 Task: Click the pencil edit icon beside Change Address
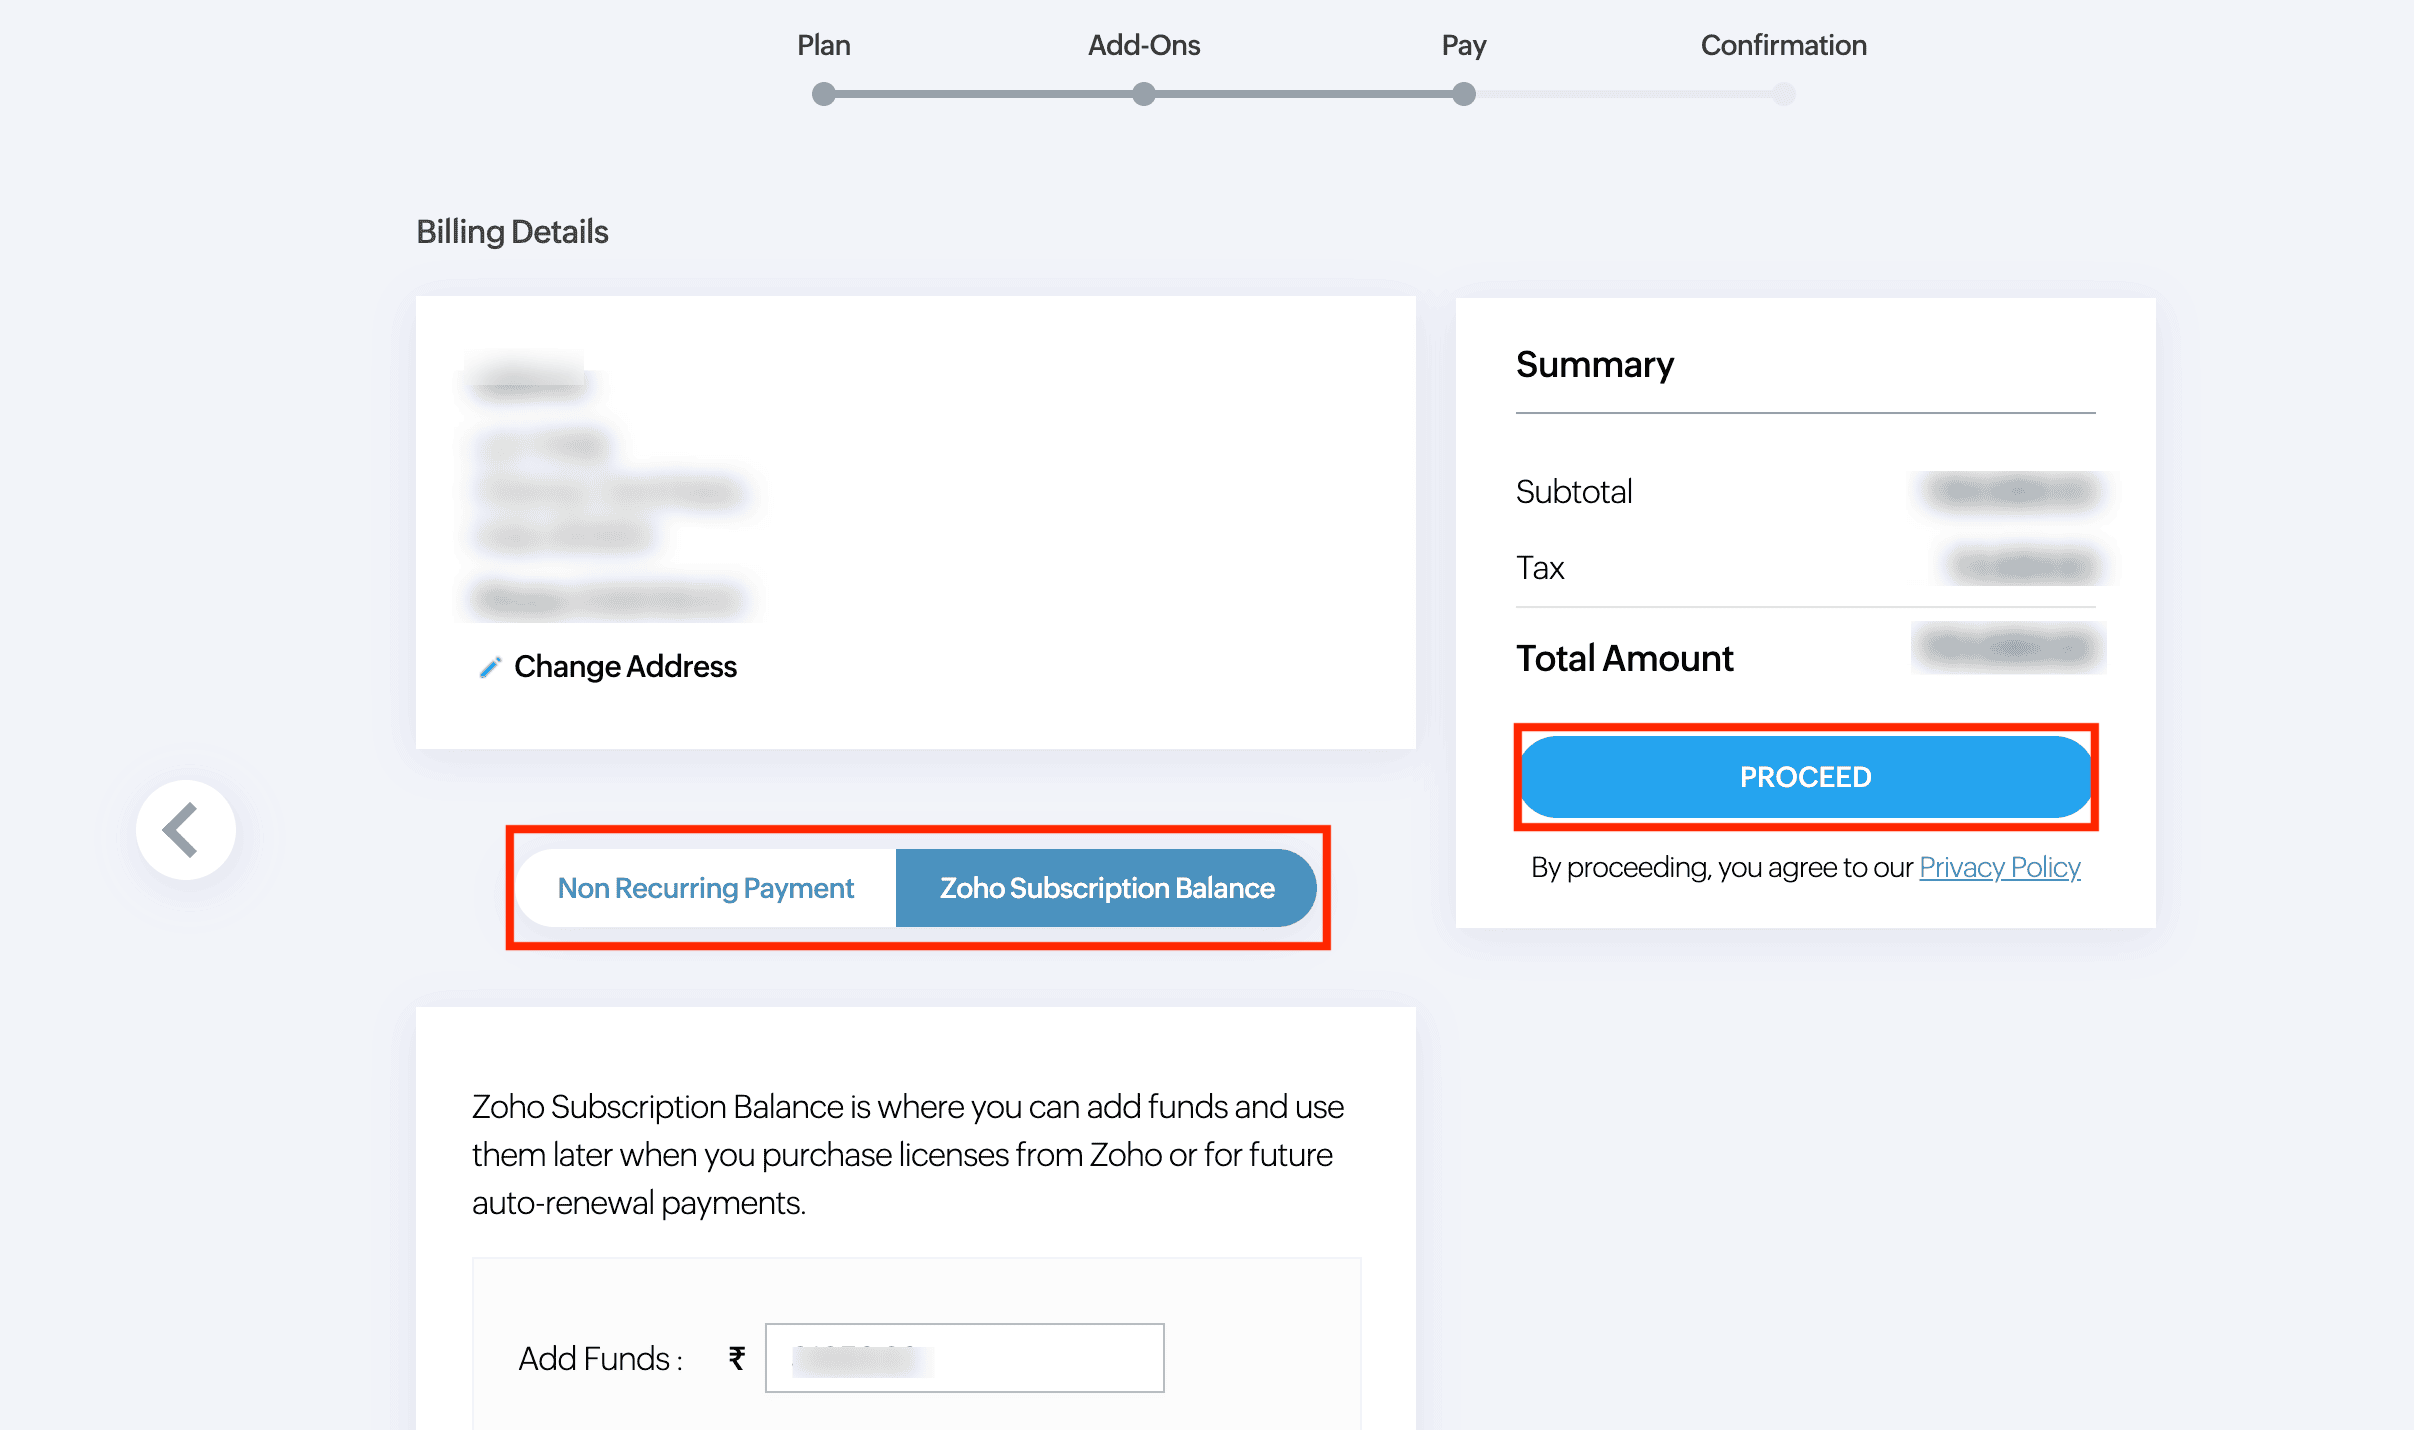click(x=489, y=666)
